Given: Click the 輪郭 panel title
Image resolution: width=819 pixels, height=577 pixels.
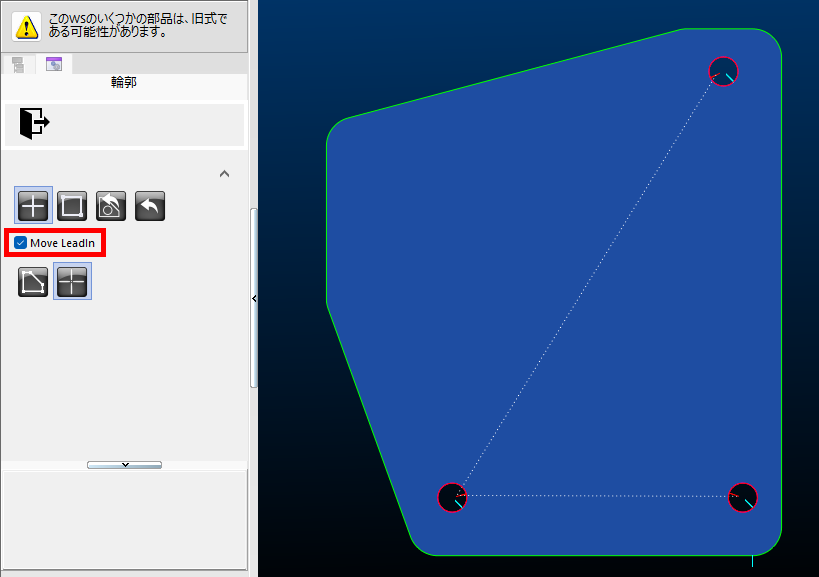Looking at the screenshot, I should pos(124,83).
